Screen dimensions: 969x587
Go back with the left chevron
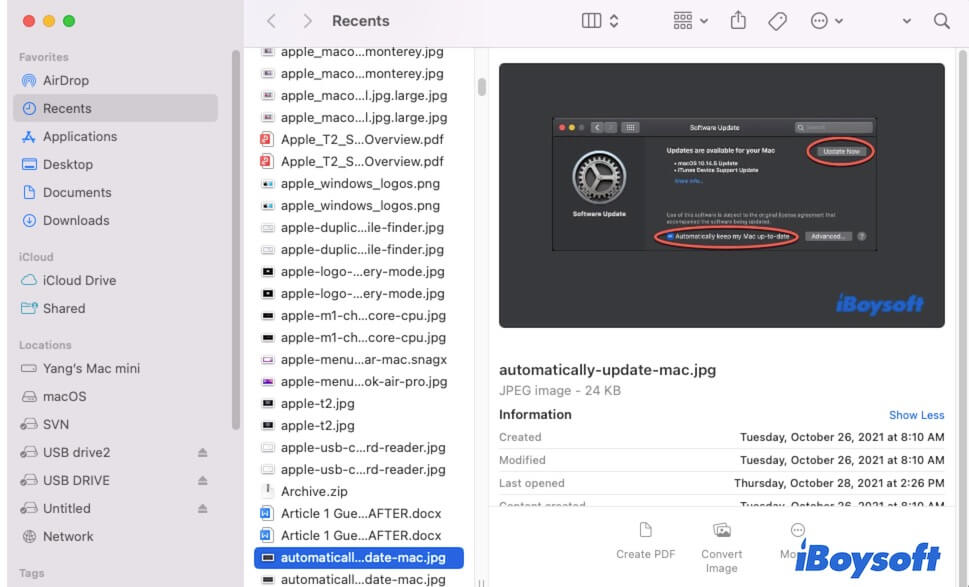tap(272, 21)
